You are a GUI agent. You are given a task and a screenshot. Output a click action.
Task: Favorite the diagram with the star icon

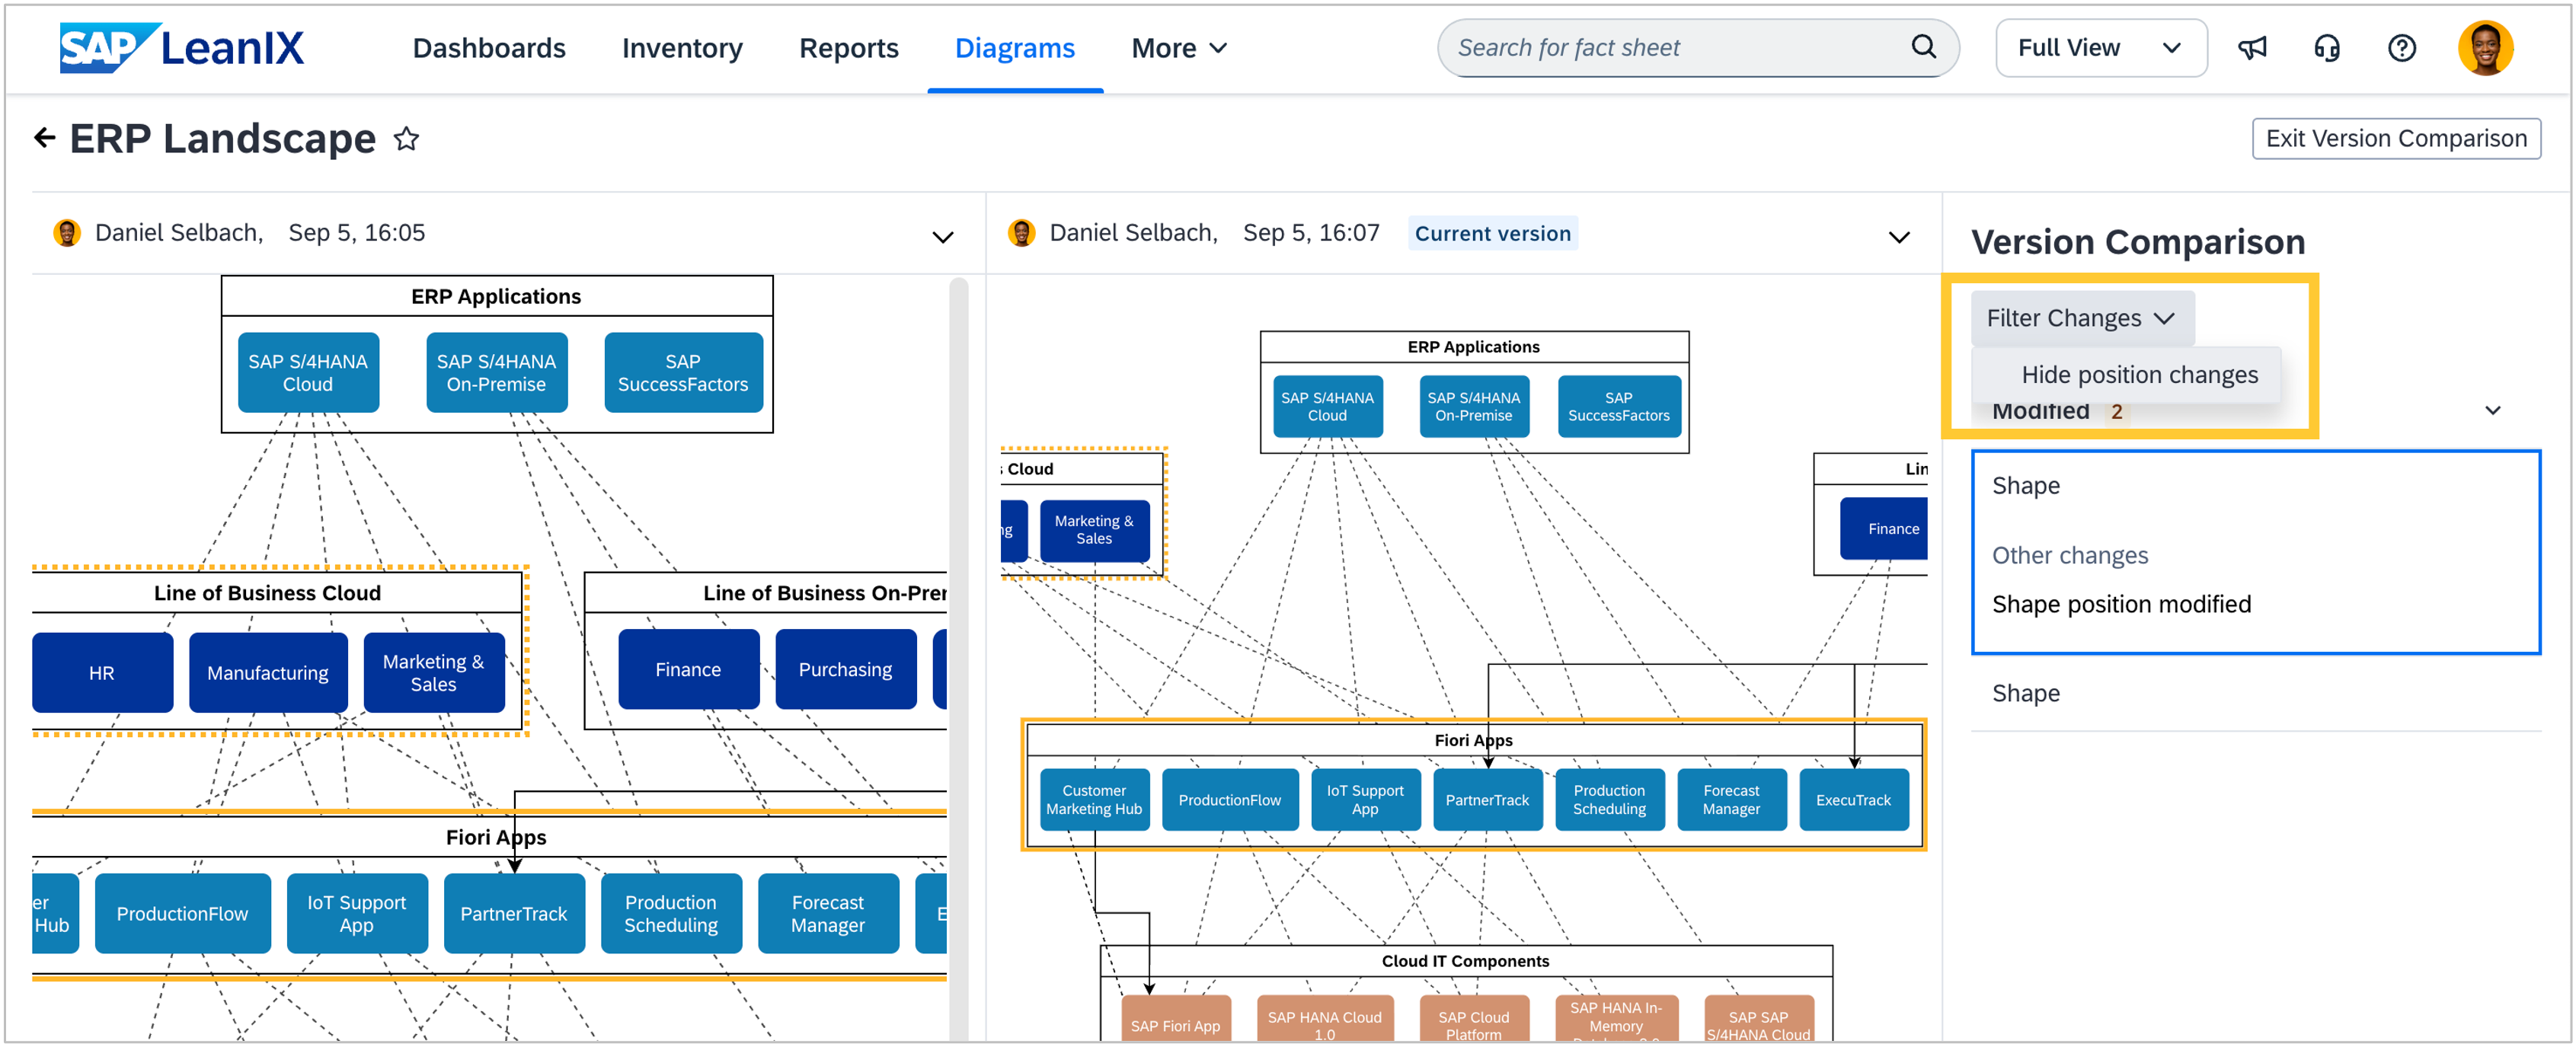[406, 139]
